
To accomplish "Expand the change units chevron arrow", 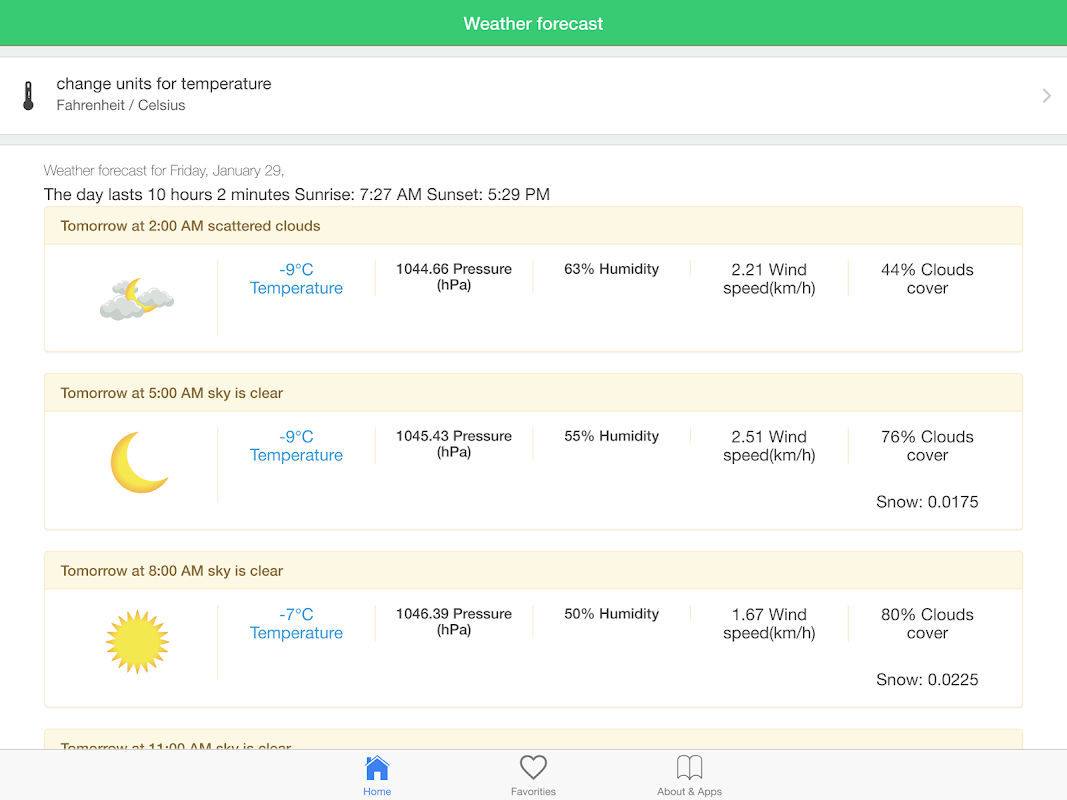I will tap(1046, 96).
